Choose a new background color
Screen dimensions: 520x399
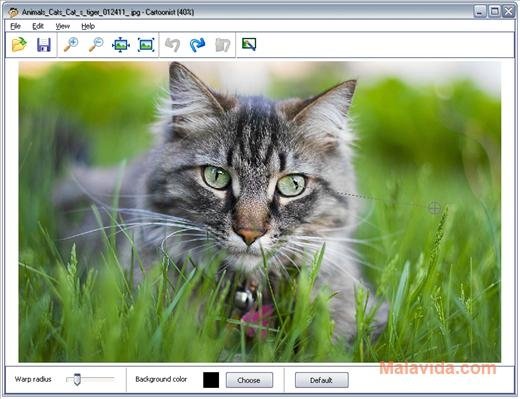click(x=249, y=380)
